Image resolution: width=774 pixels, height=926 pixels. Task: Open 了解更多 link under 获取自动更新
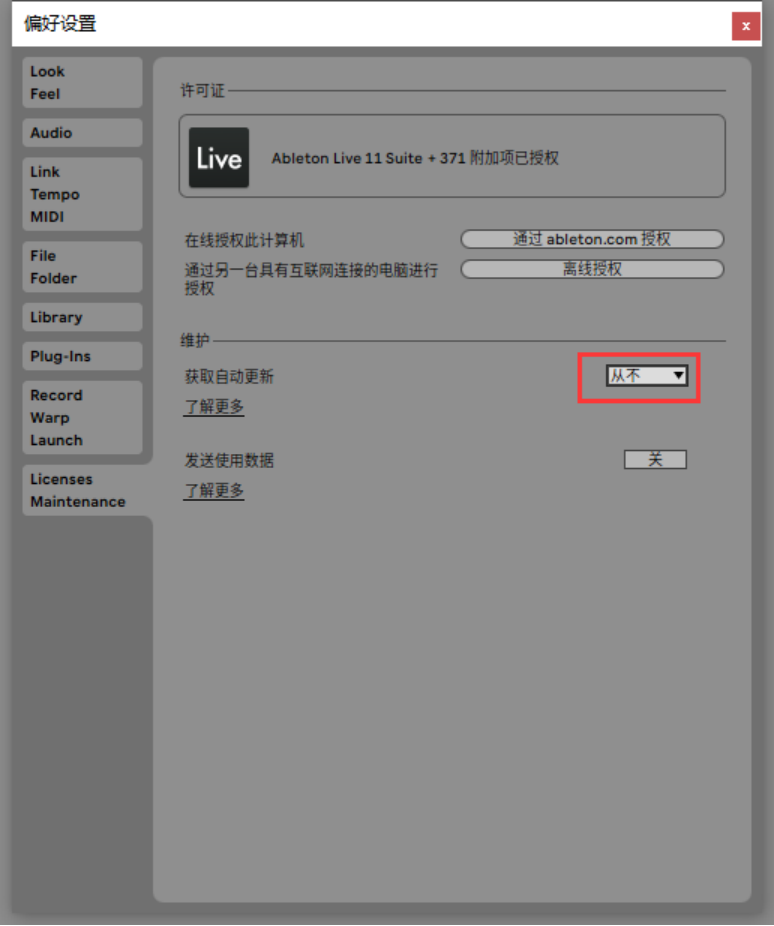coord(214,406)
